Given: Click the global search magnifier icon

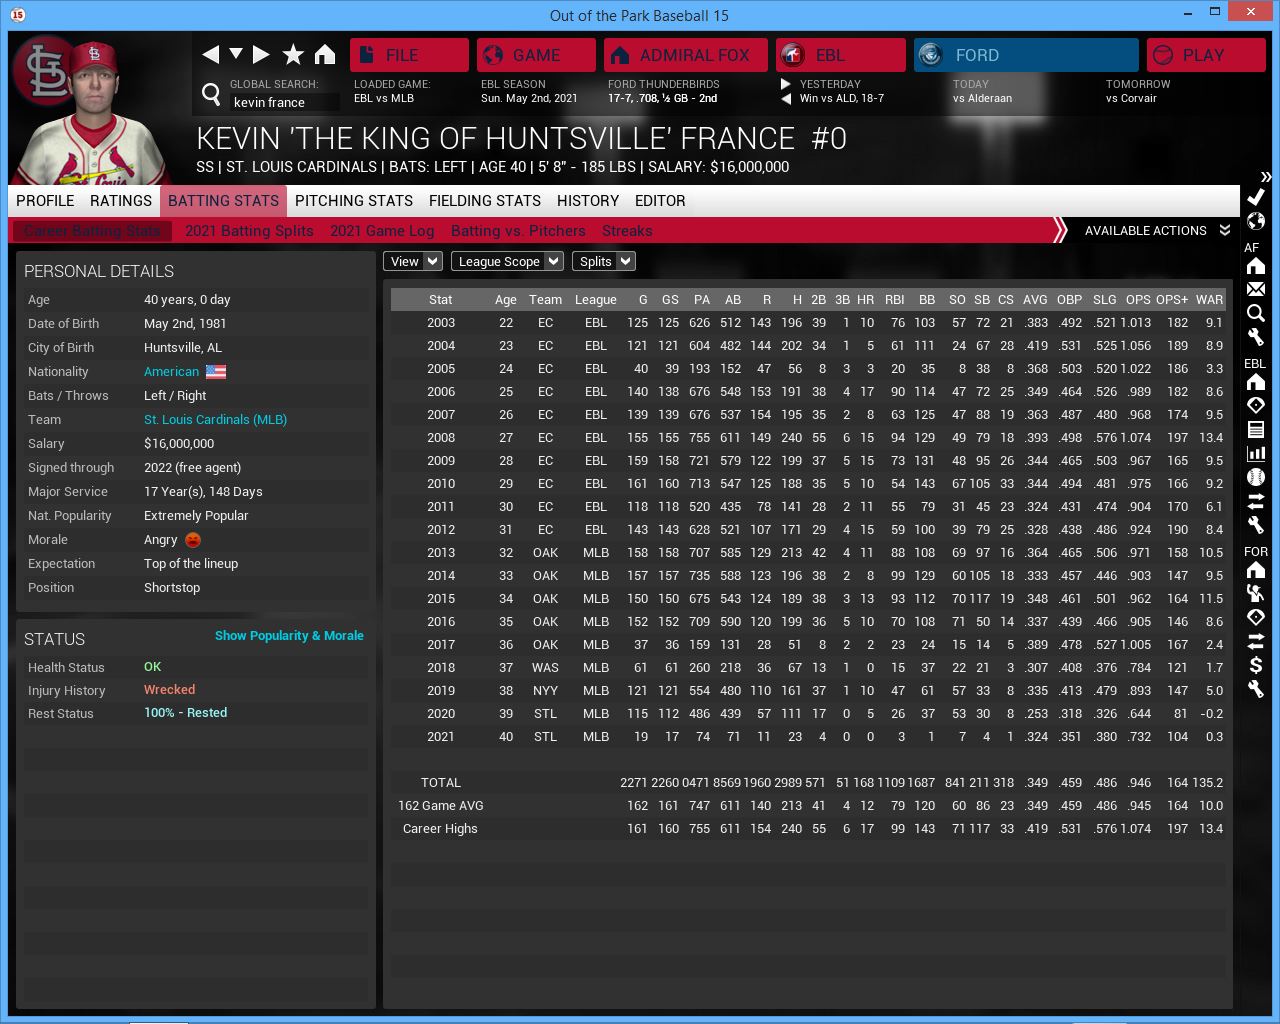Looking at the screenshot, I should (211, 94).
